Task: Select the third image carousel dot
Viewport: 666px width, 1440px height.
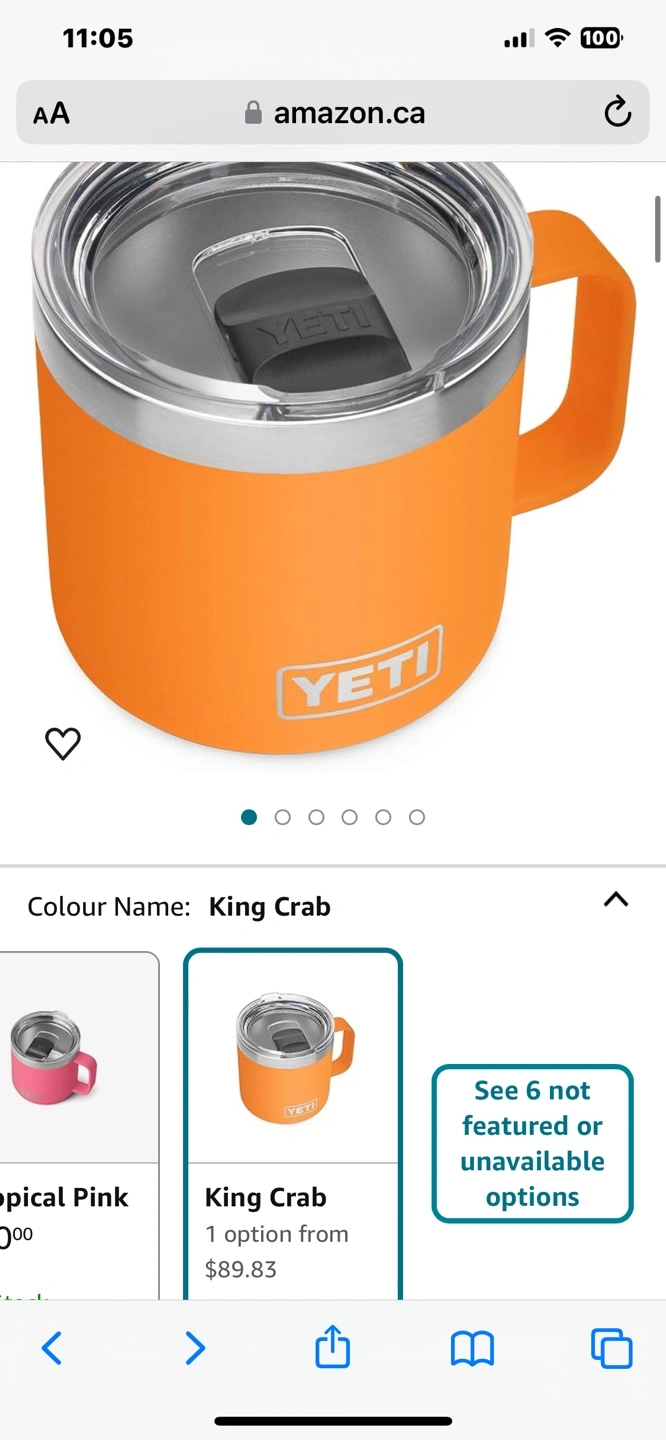Action: [x=316, y=817]
